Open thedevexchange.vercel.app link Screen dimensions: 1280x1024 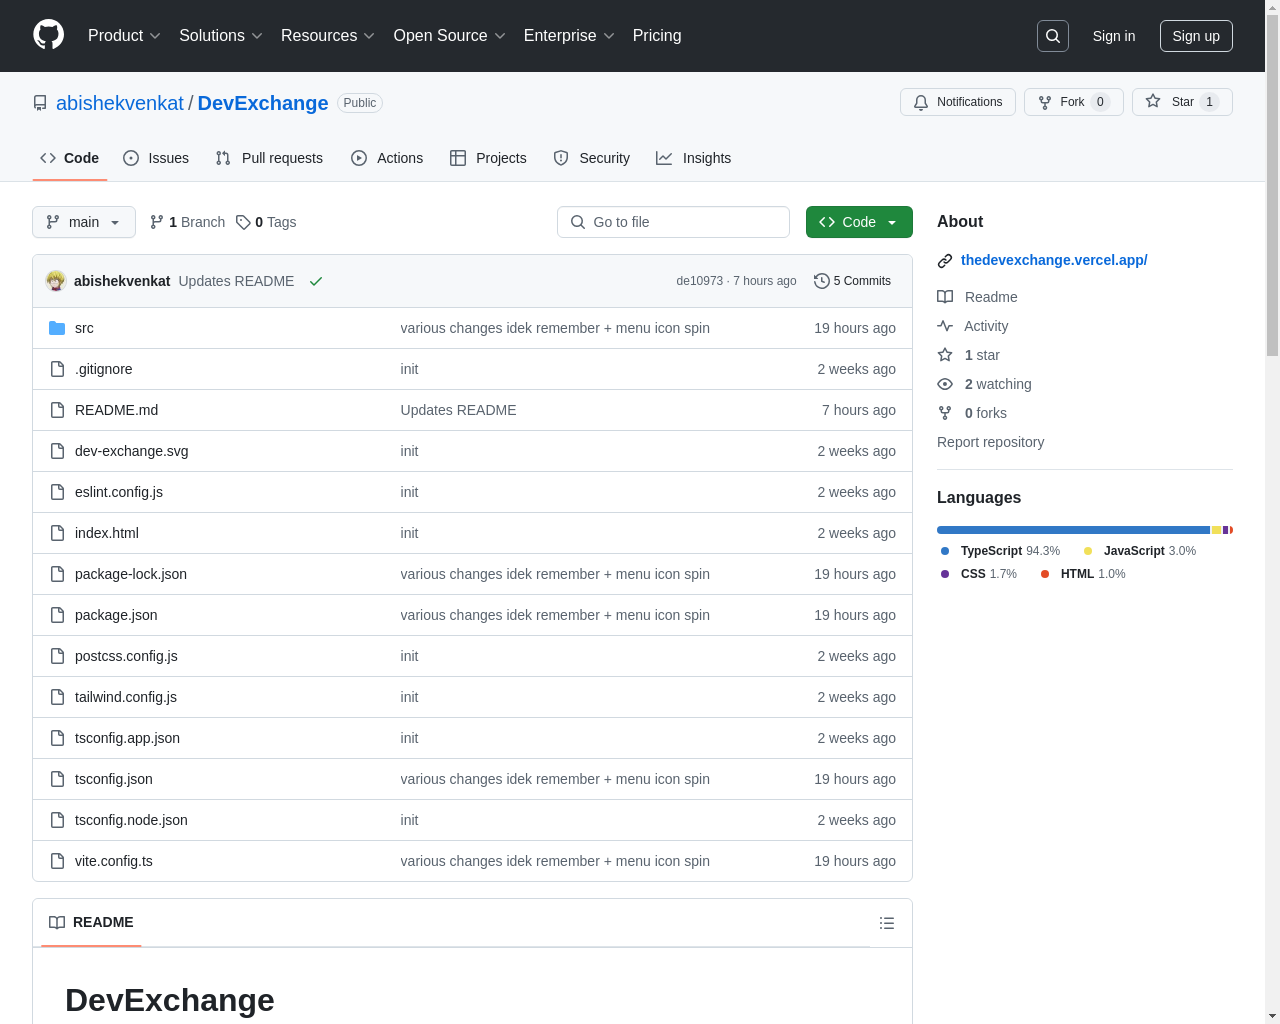coord(1054,260)
